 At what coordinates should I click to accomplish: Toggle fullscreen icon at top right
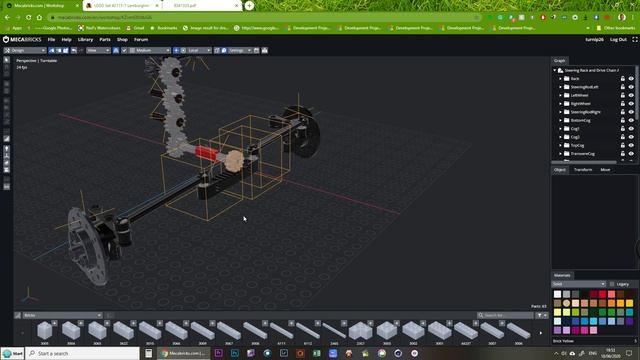click(635, 40)
